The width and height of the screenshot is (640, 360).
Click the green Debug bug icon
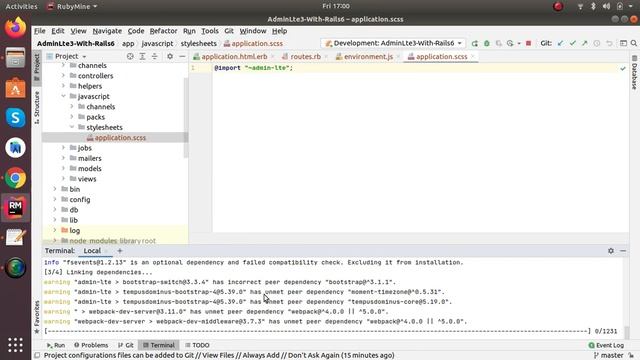pyautogui.click(x=487, y=43)
